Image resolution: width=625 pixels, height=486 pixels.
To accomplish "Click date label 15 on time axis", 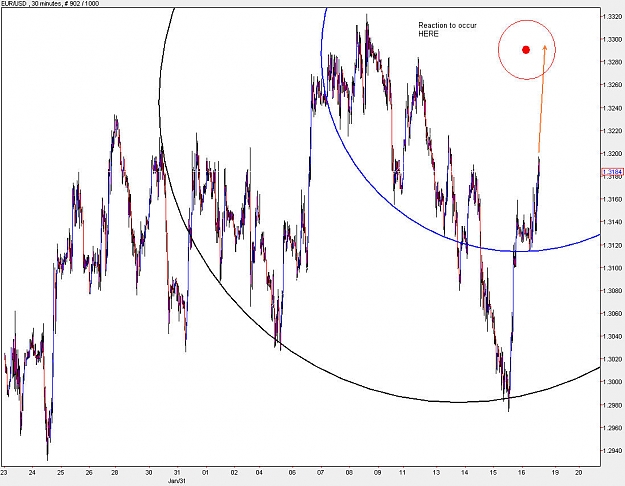I will (x=493, y=473).
